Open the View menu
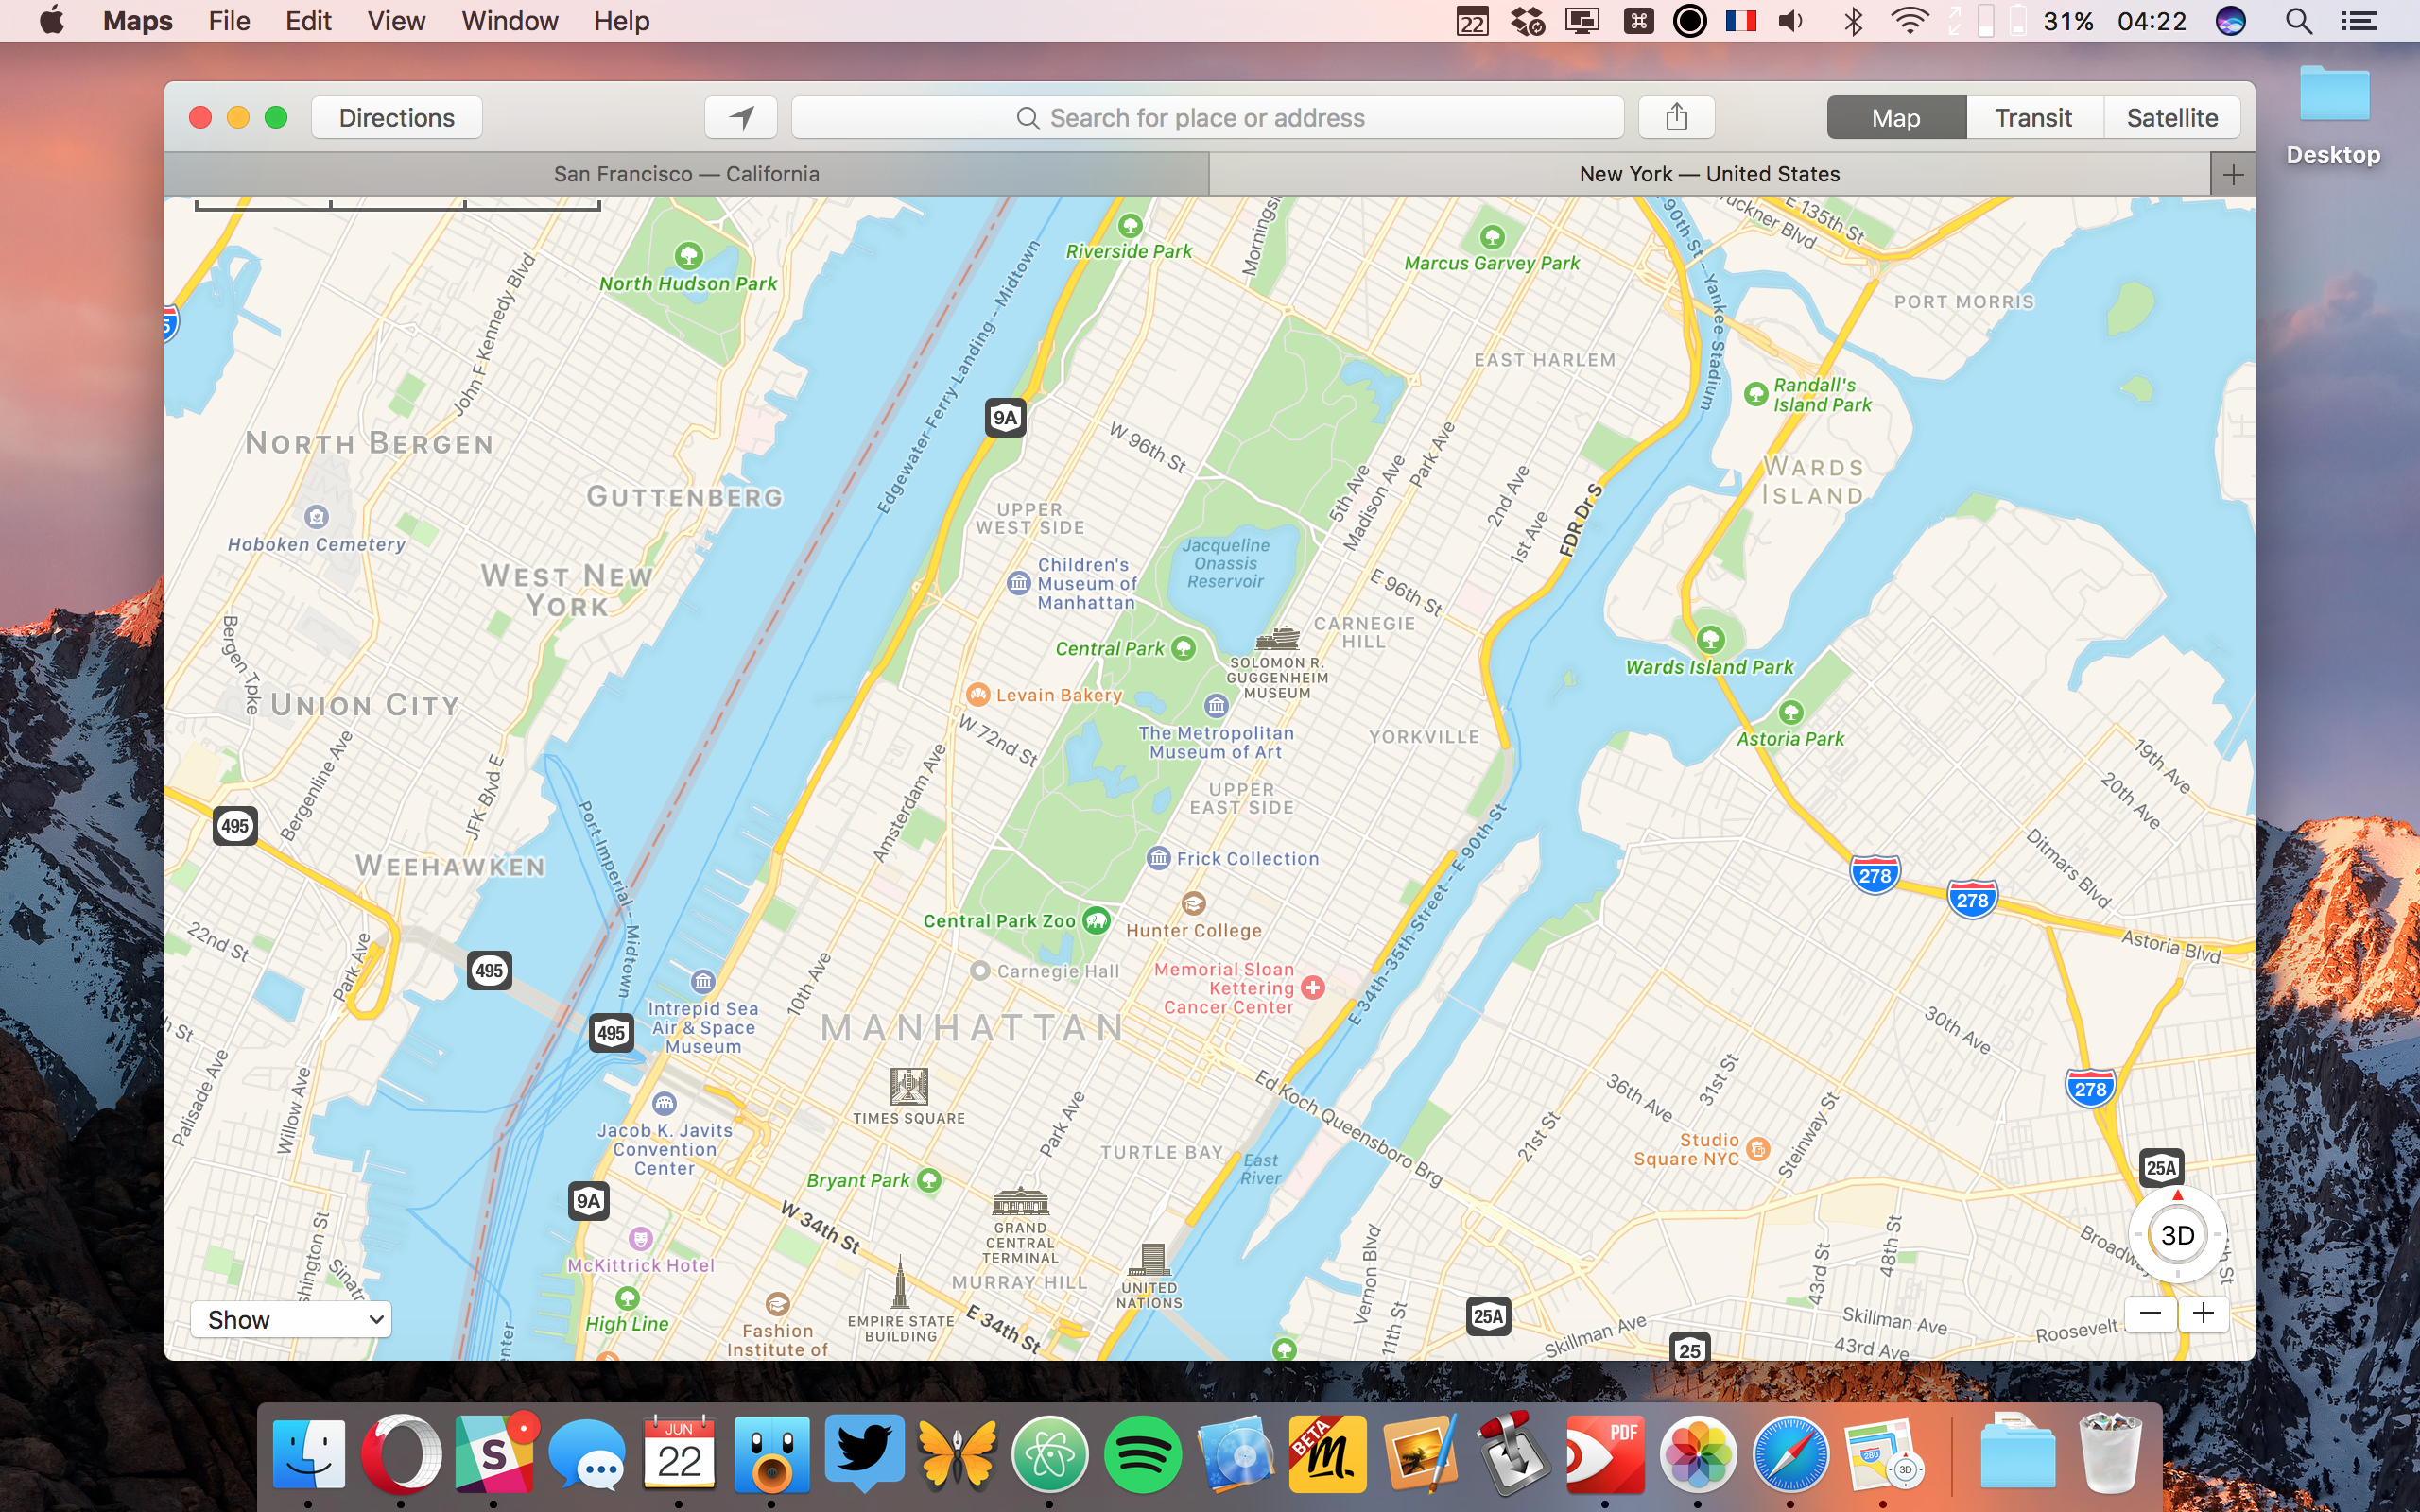 [x=396, y=21]
